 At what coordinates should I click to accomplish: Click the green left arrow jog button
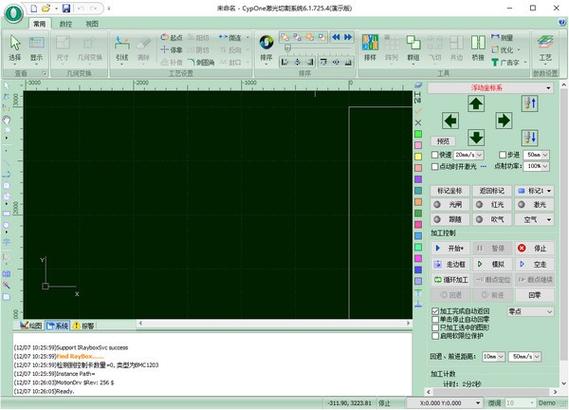pos(450,120)
